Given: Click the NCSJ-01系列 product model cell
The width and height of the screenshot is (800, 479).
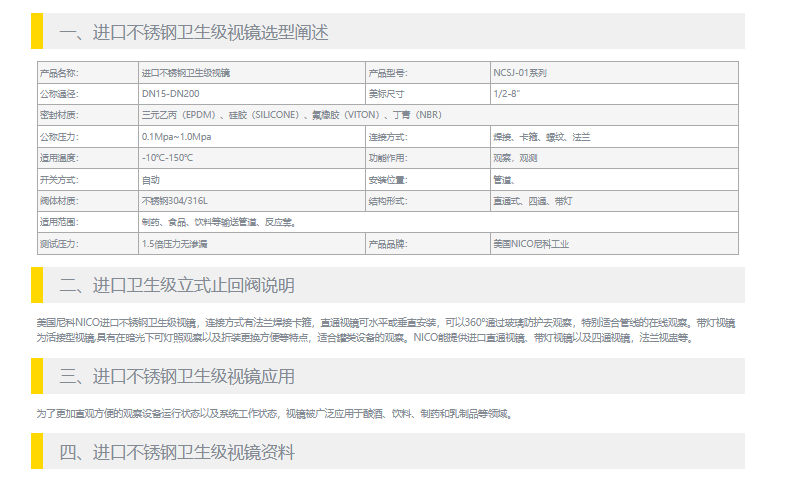Looking at the screenshot, I should (x=519, y=73).
